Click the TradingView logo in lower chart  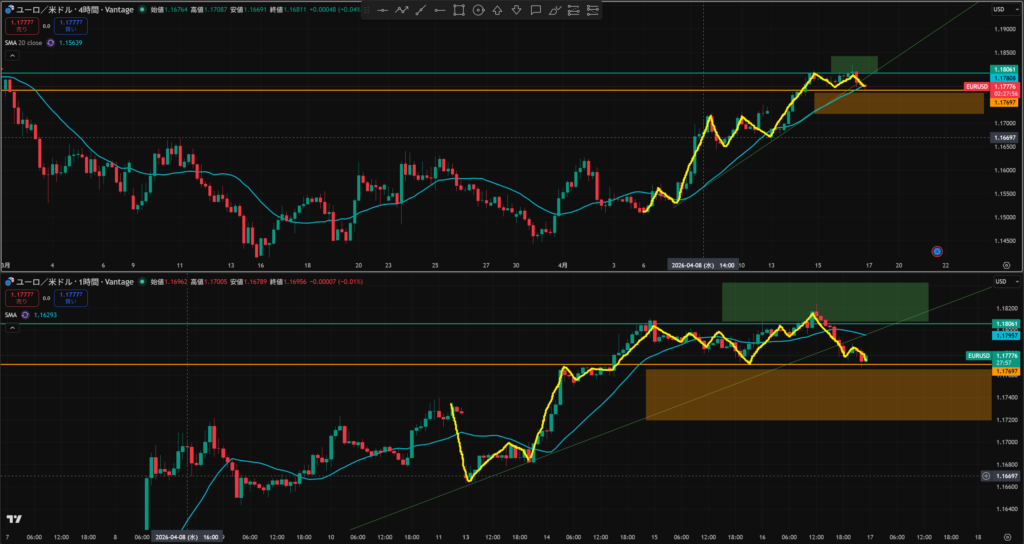[14, 519]
